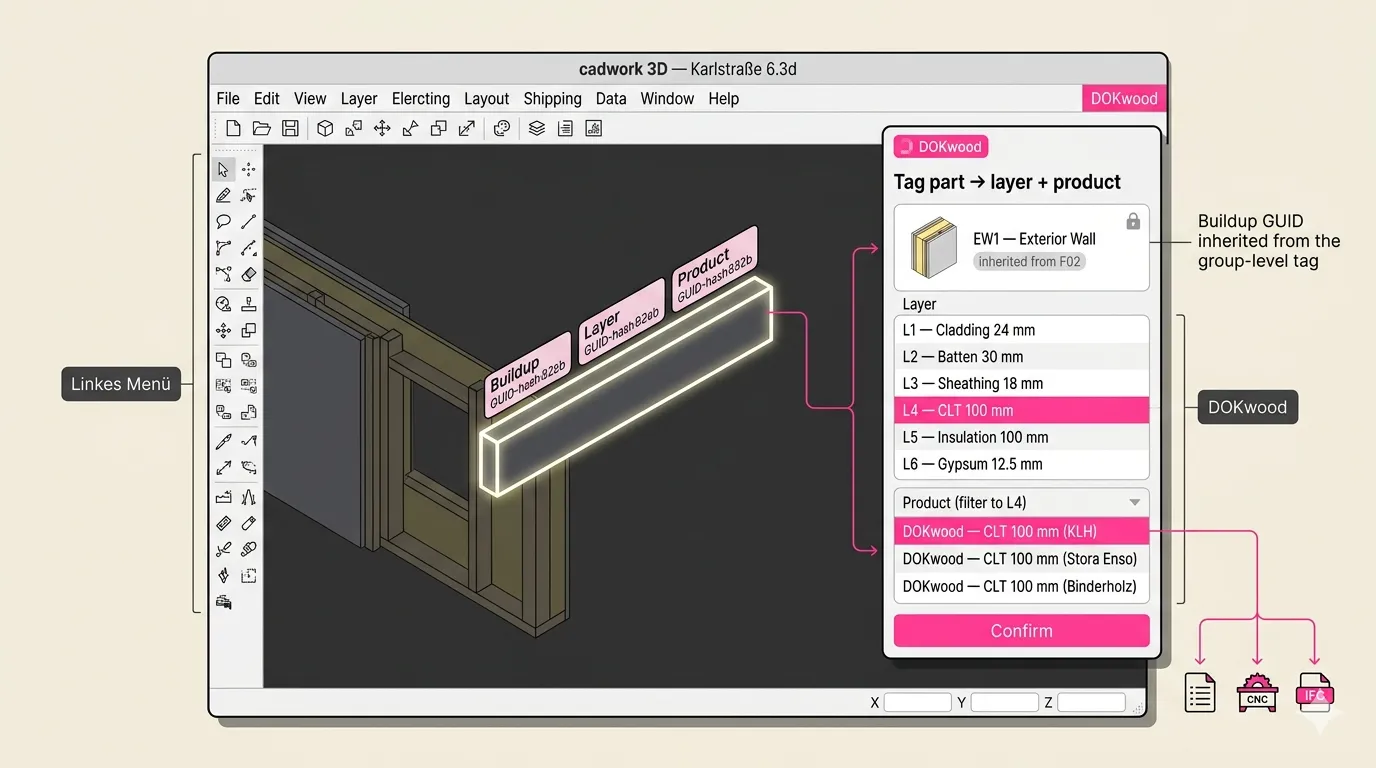Open the color palette icon in toolbar

pyautogui.click(x=502, y=128)
